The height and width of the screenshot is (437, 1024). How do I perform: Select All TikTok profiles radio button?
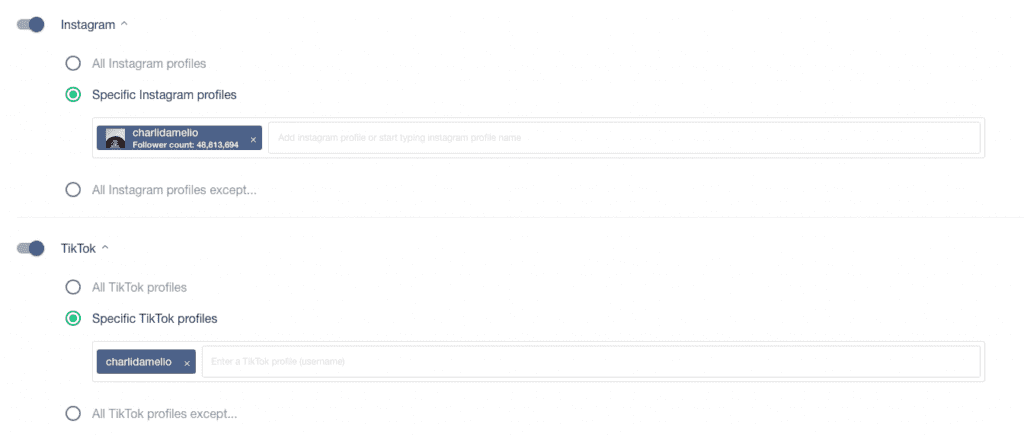tap(73, 287)
